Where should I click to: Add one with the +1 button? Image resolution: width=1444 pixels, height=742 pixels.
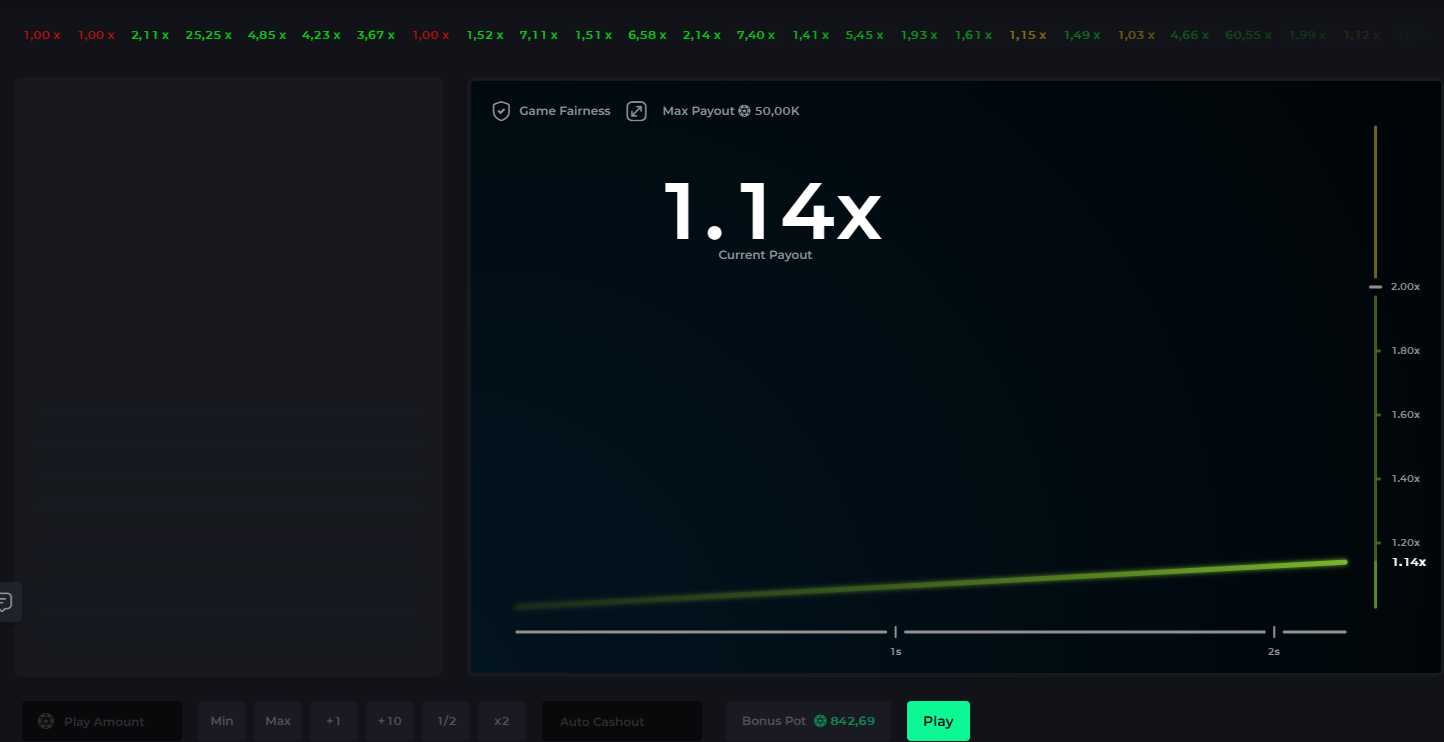pyautogui.click(x=333, y=720)
